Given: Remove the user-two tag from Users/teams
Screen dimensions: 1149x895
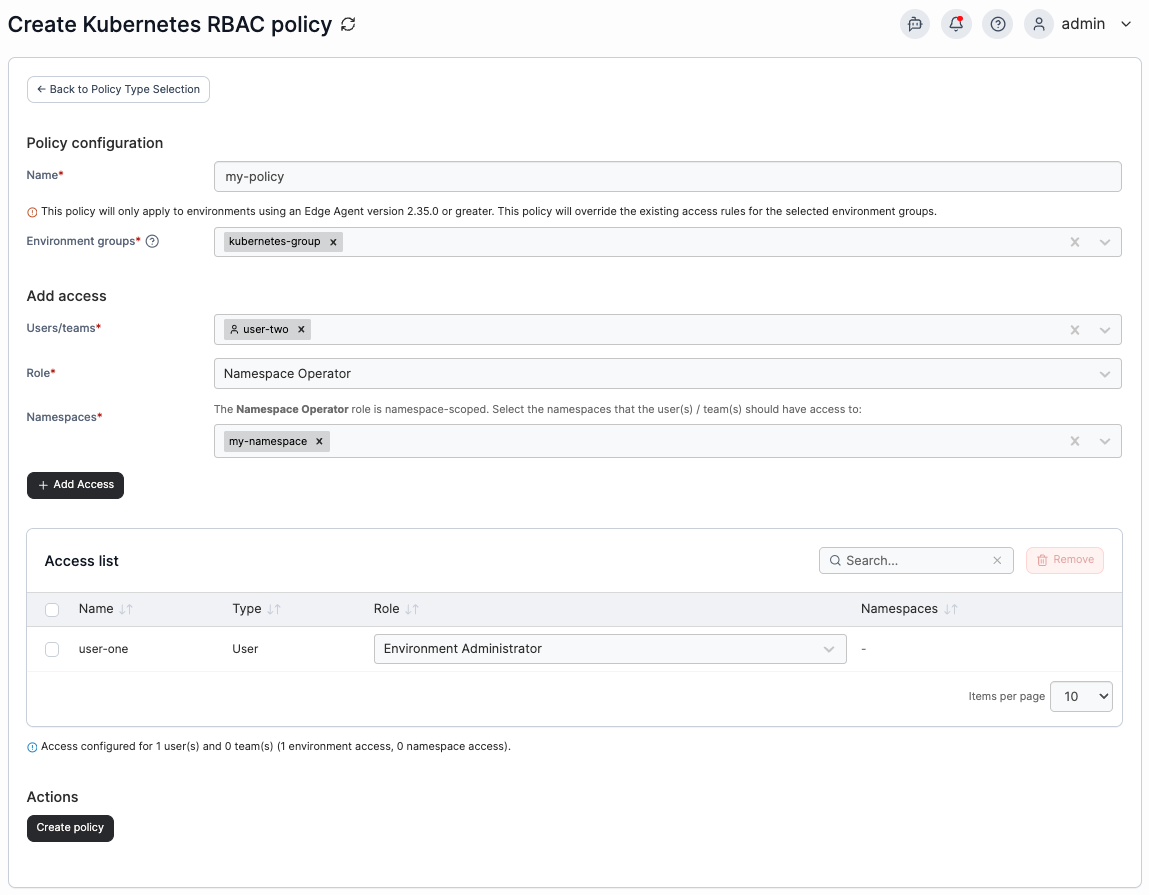Looking at the screenshot, I should point(301,329).
